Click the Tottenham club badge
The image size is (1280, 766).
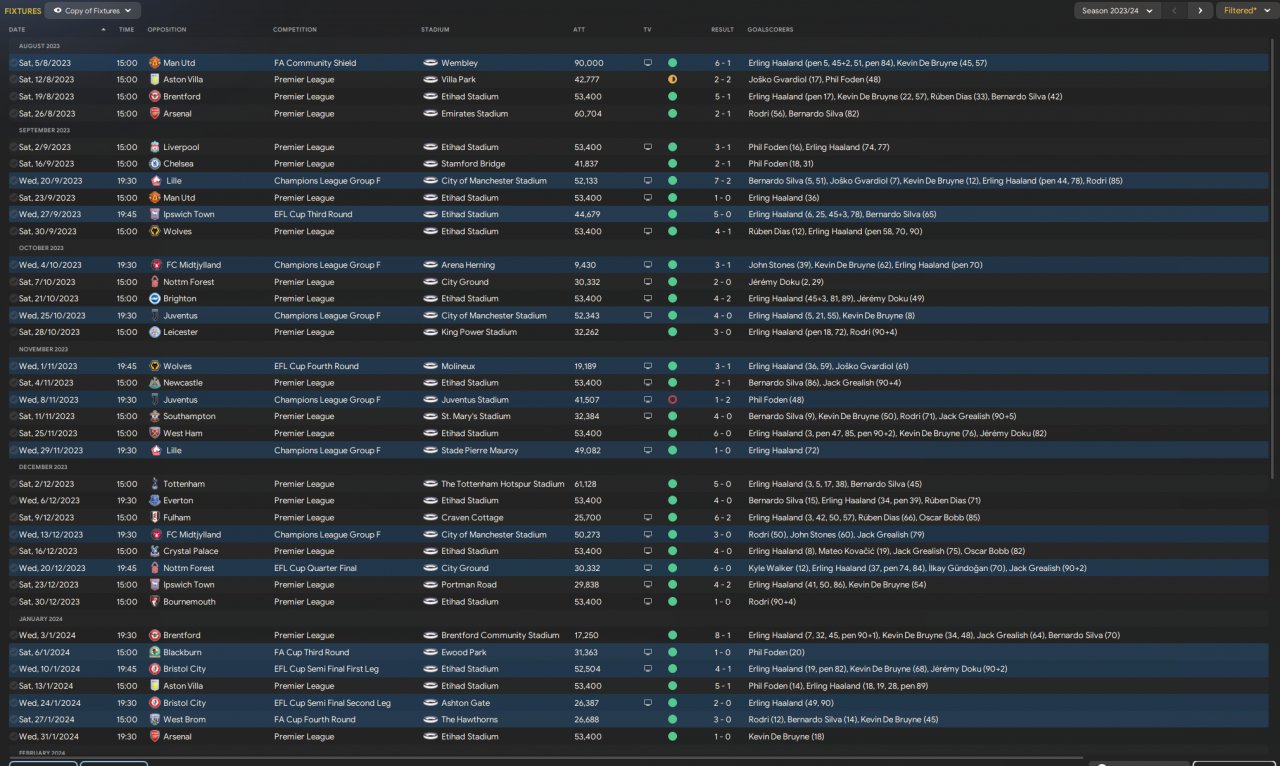[x=155, y=484]
